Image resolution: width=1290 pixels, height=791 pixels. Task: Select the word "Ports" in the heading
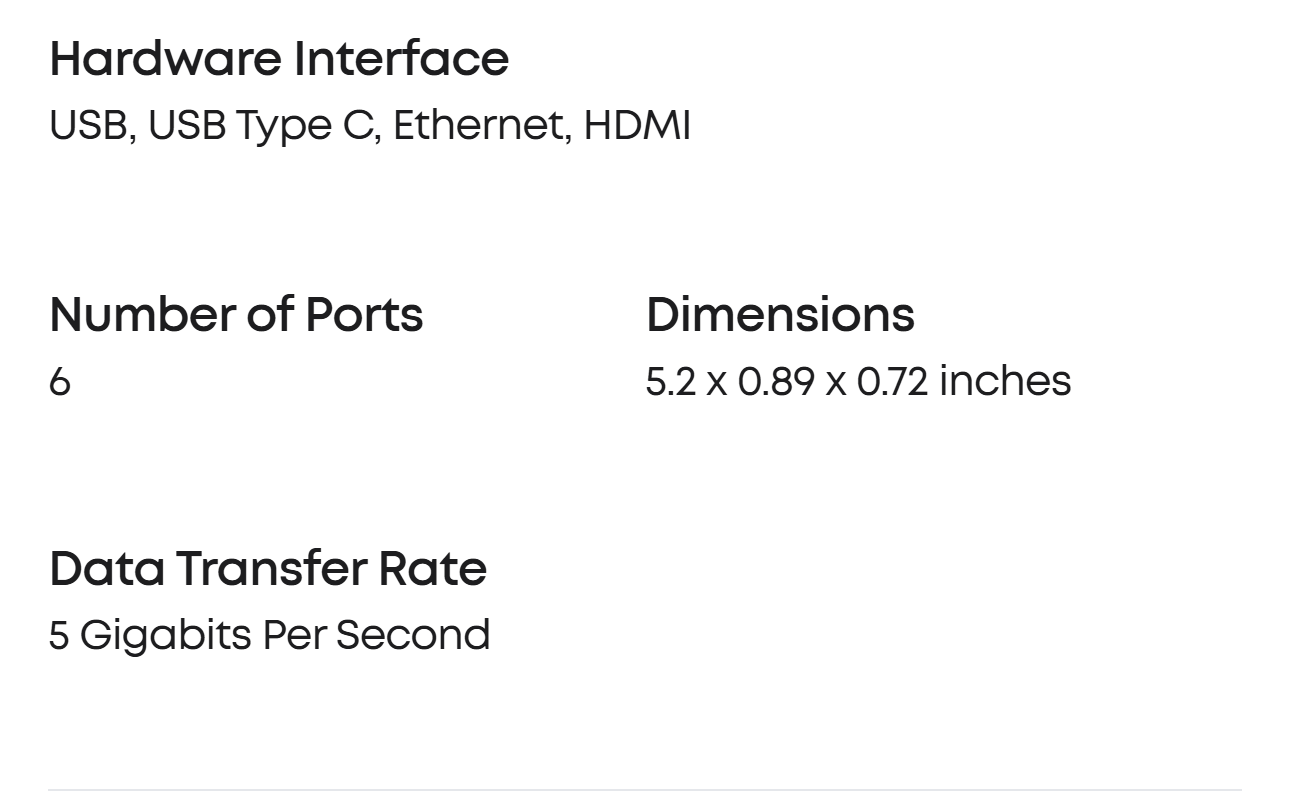click(x=364, y=315)
